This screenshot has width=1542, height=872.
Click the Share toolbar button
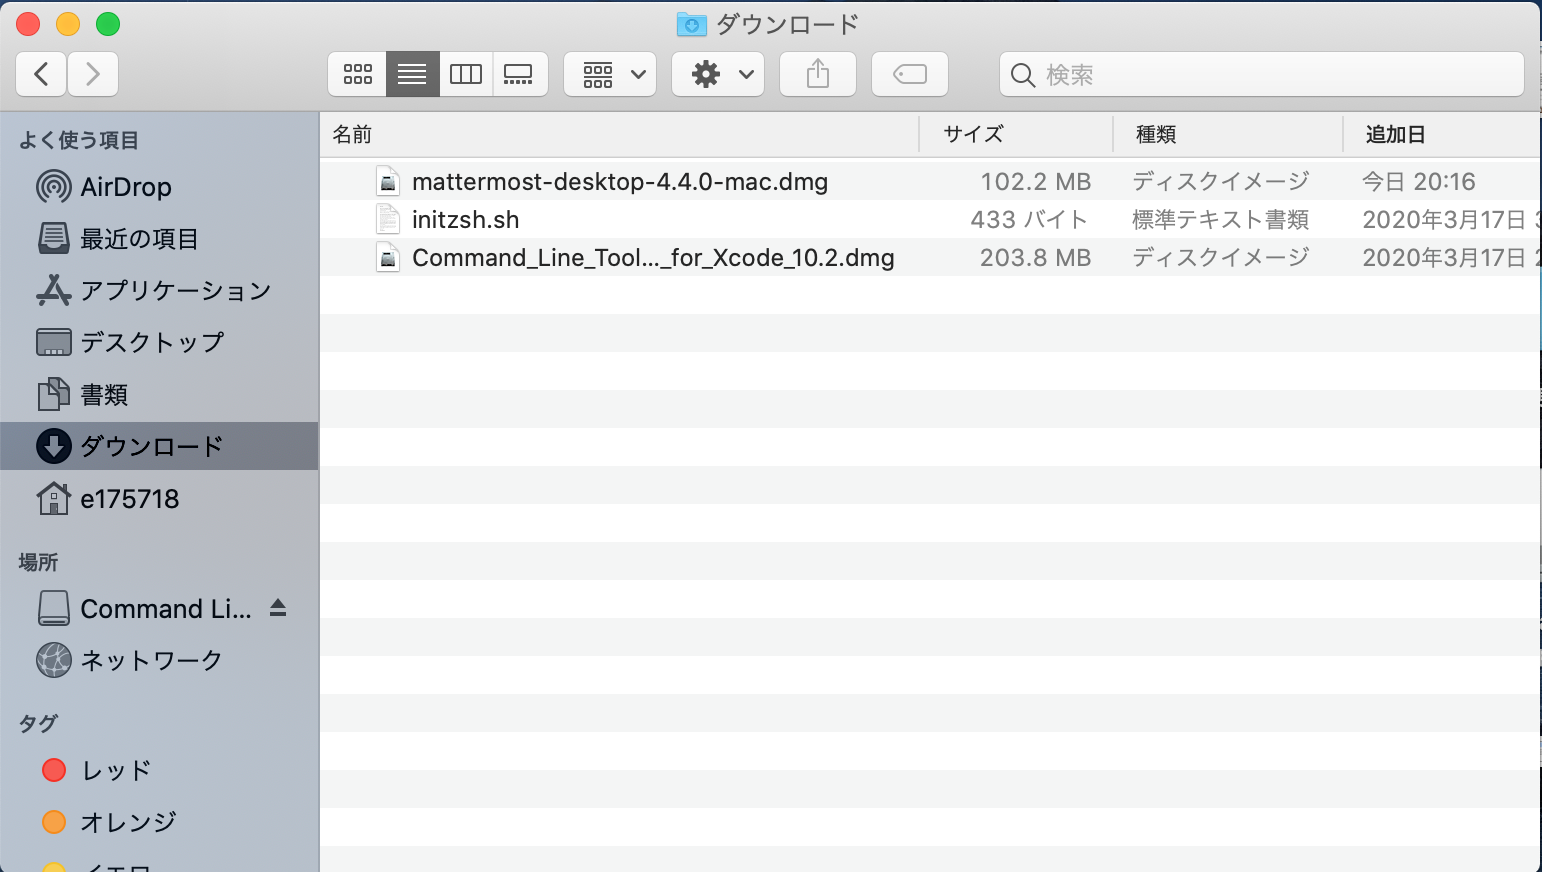pyautogui.click(x=818, y=74)
